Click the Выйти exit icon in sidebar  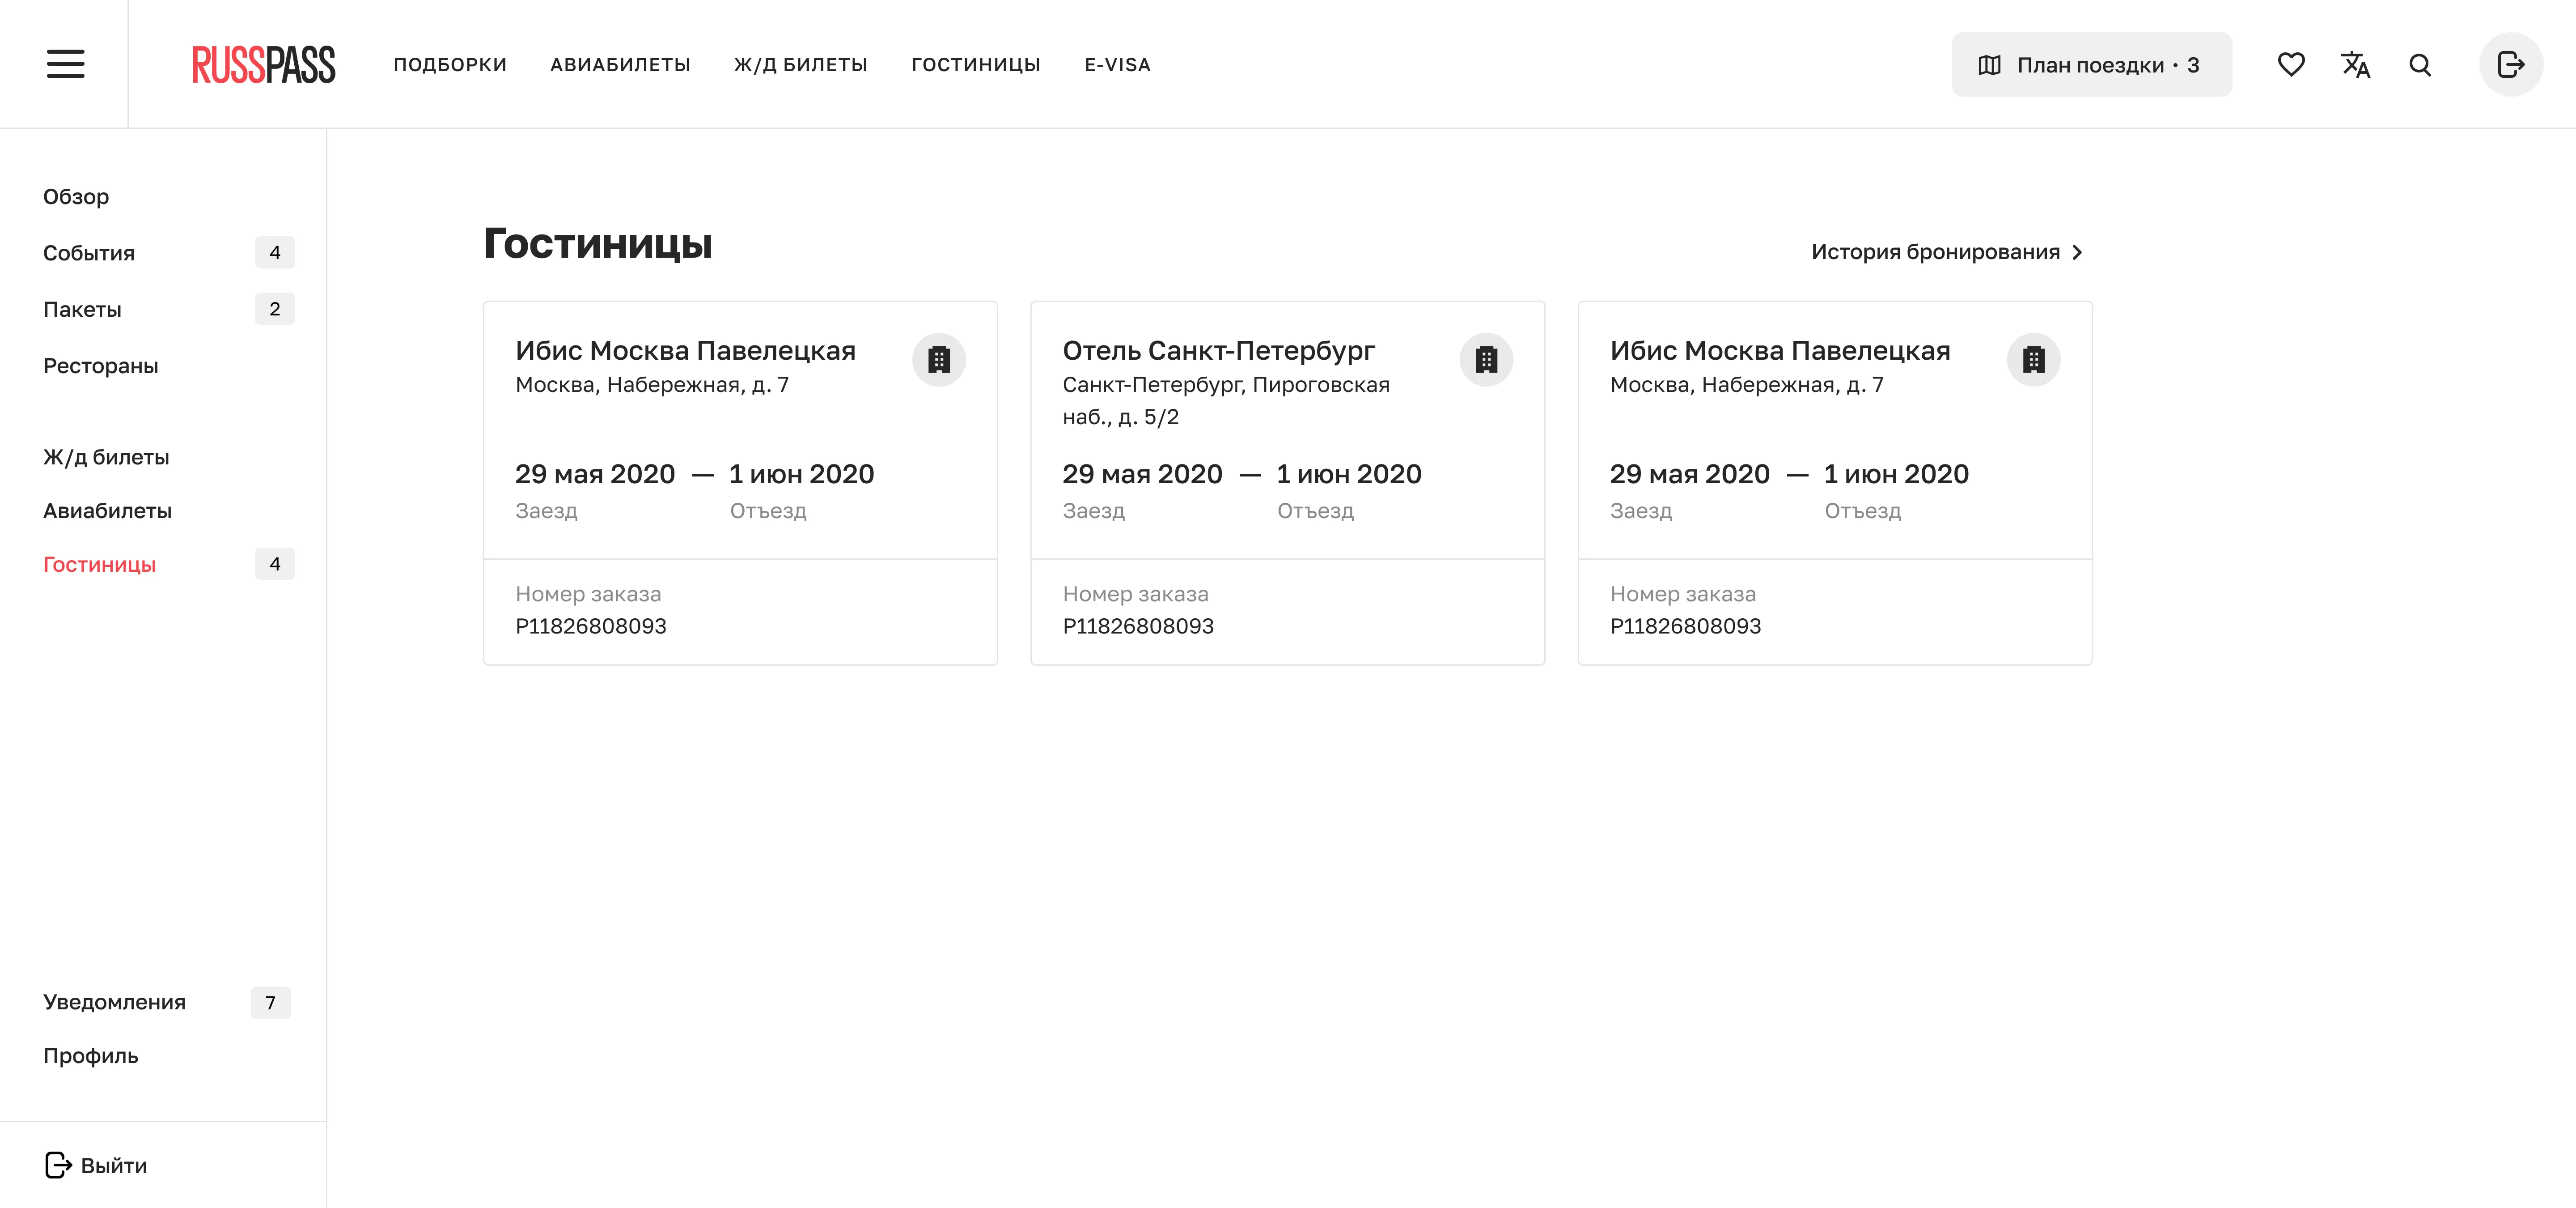[58, 1165]
